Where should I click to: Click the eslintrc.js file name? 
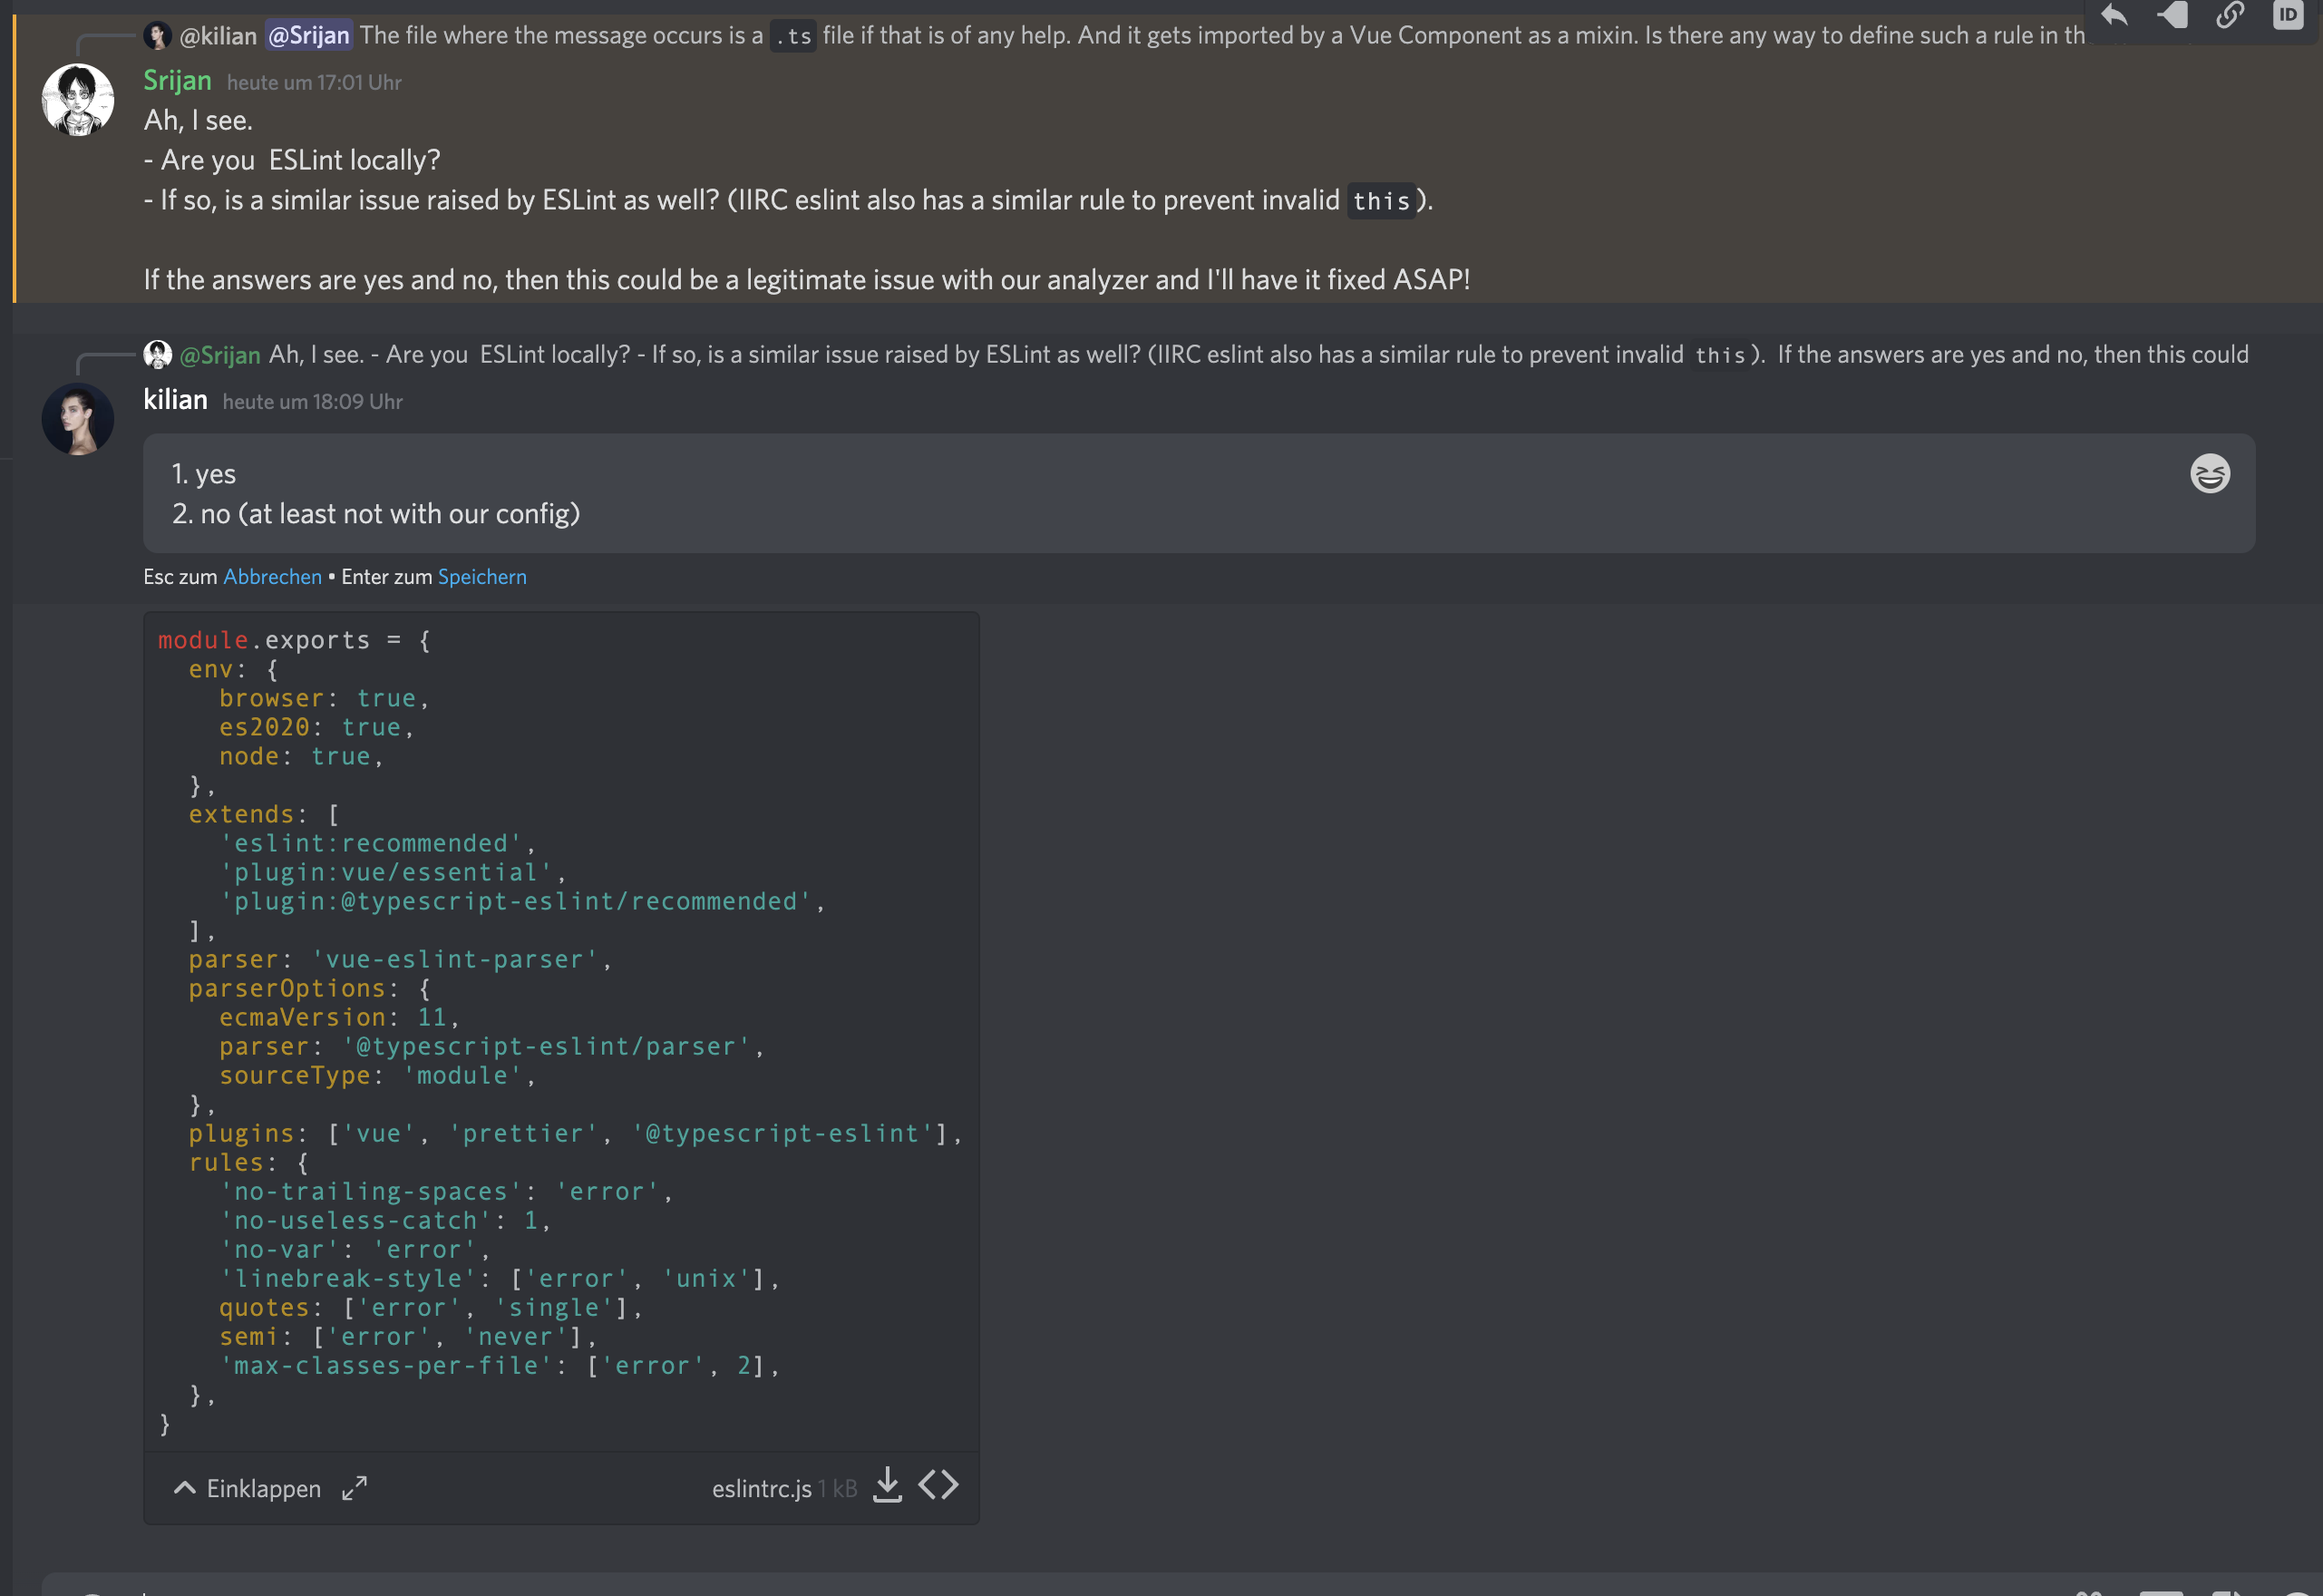(761, 1489)
